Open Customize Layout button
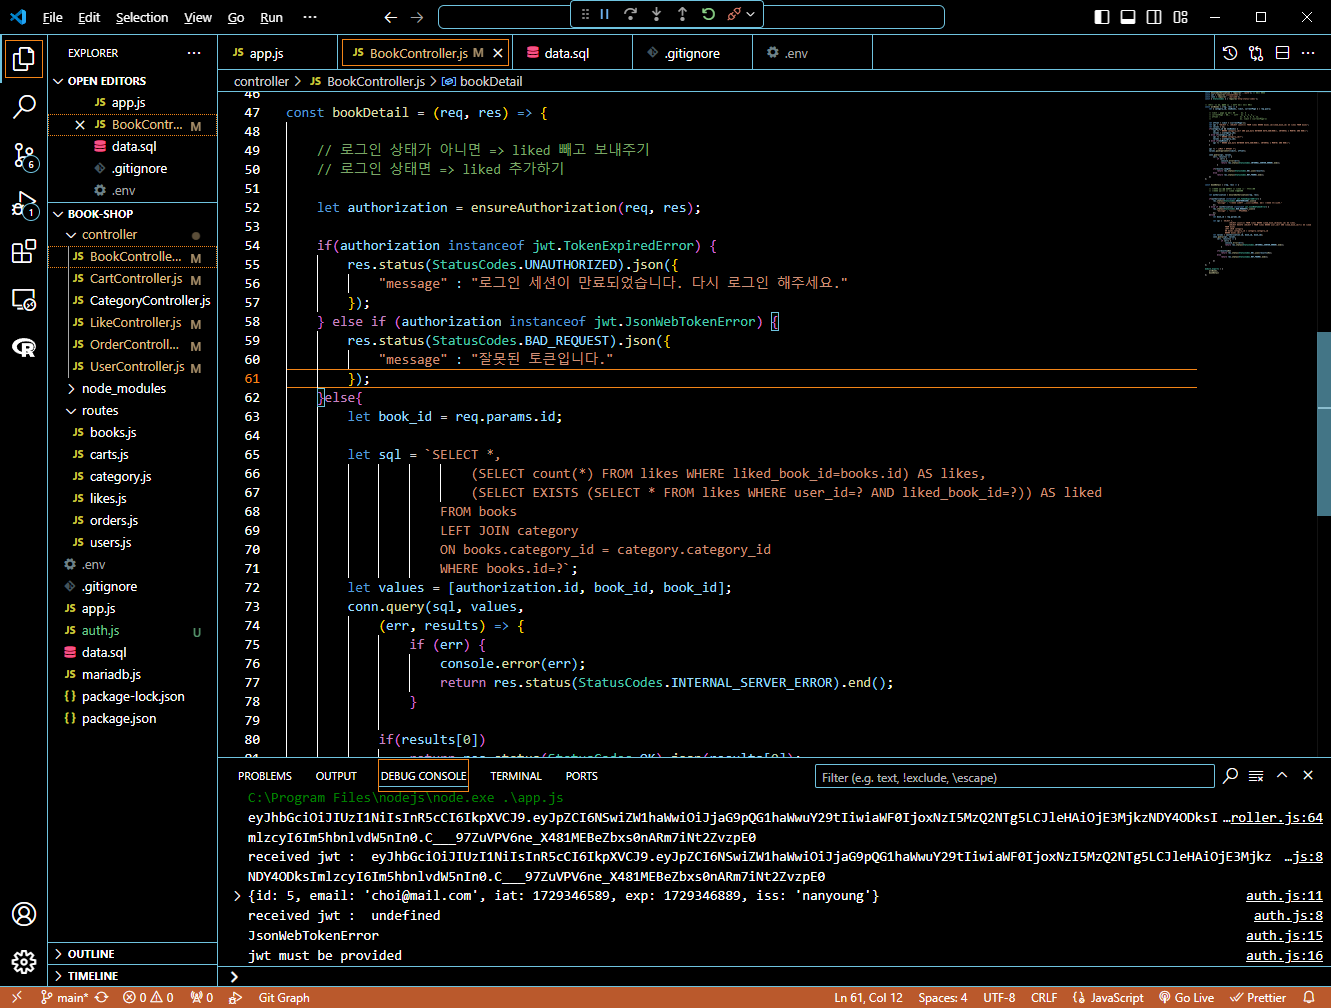Viewport: 1331px width, 1008px height. [x=1181, y=17]
